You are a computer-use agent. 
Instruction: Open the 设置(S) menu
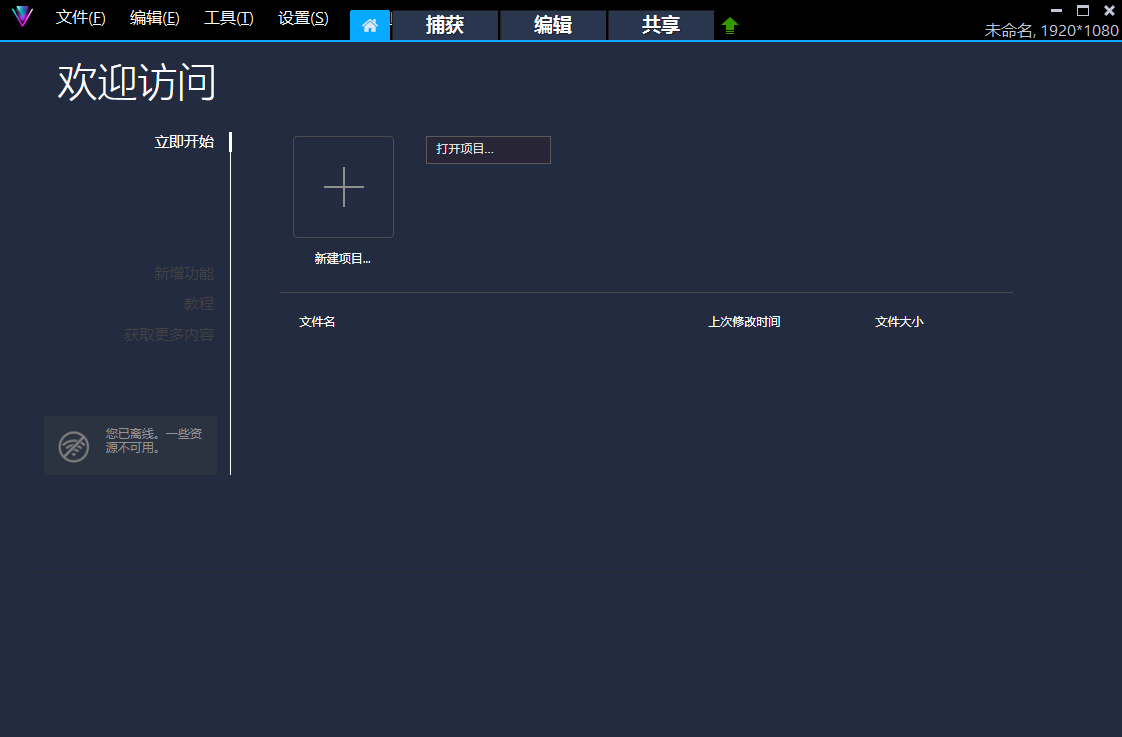303,18
